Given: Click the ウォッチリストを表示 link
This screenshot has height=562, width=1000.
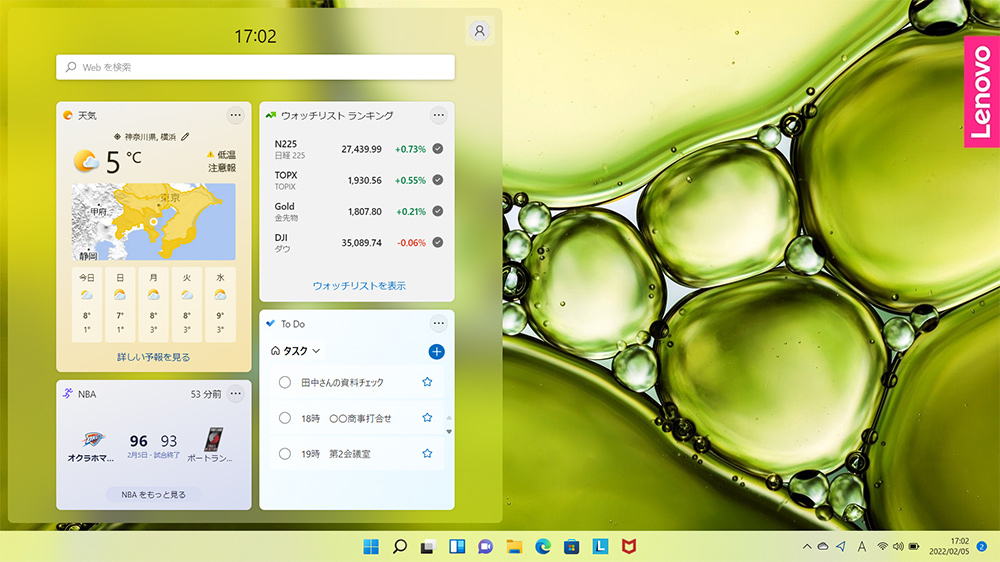Looking at the screenshot, I should 358,285.
